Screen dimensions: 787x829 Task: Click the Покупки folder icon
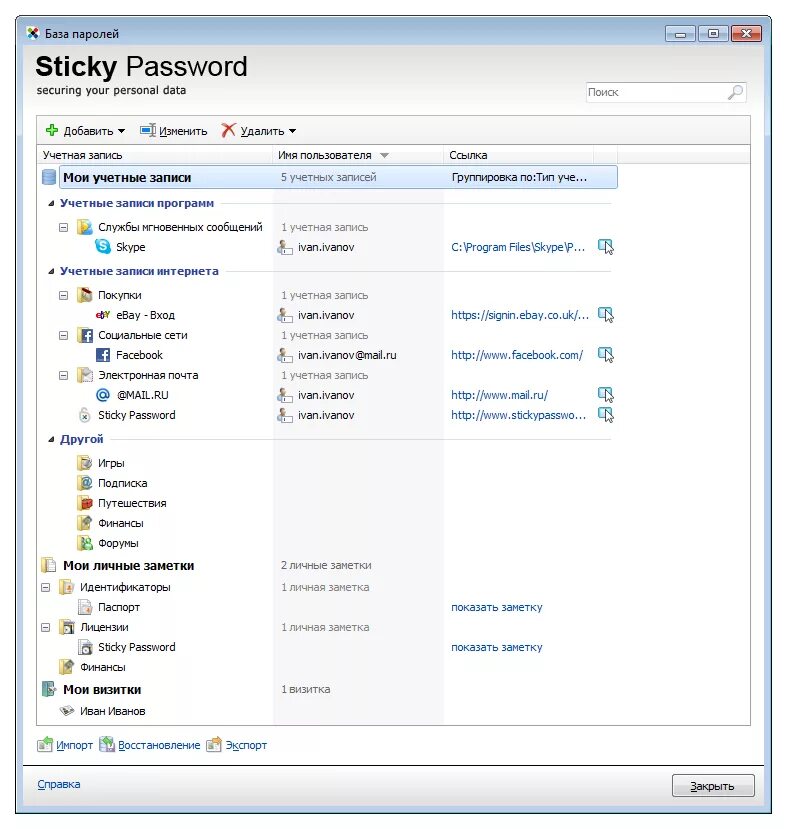point(85,295)
